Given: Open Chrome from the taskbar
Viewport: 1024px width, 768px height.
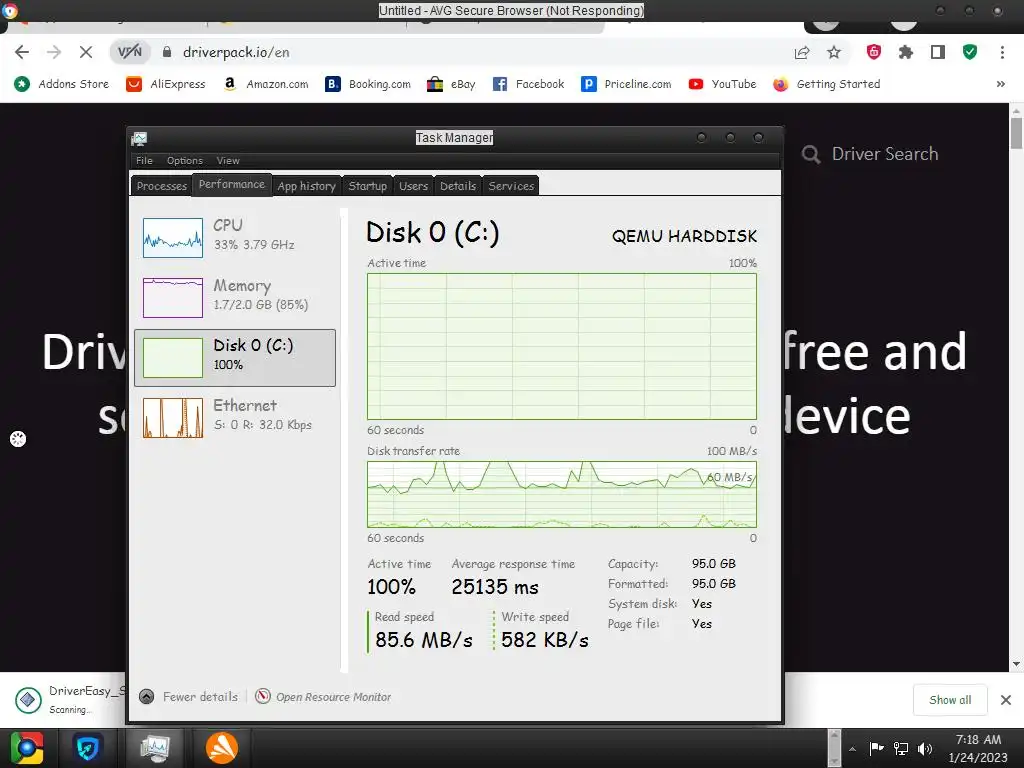Looking at the screenshot, I should (x=26, y=748).
